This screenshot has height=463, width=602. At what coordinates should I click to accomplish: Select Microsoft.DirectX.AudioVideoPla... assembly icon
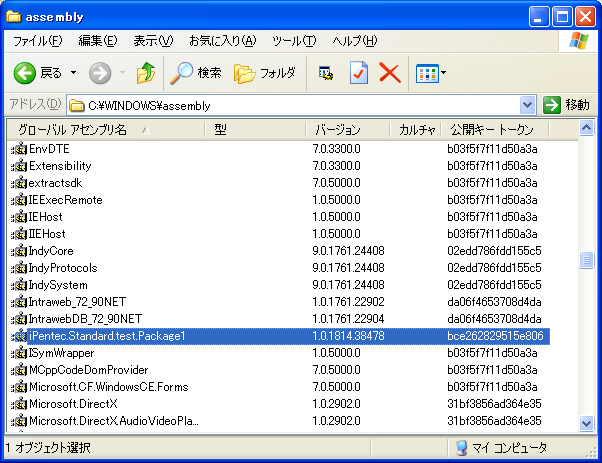point(19,421)
